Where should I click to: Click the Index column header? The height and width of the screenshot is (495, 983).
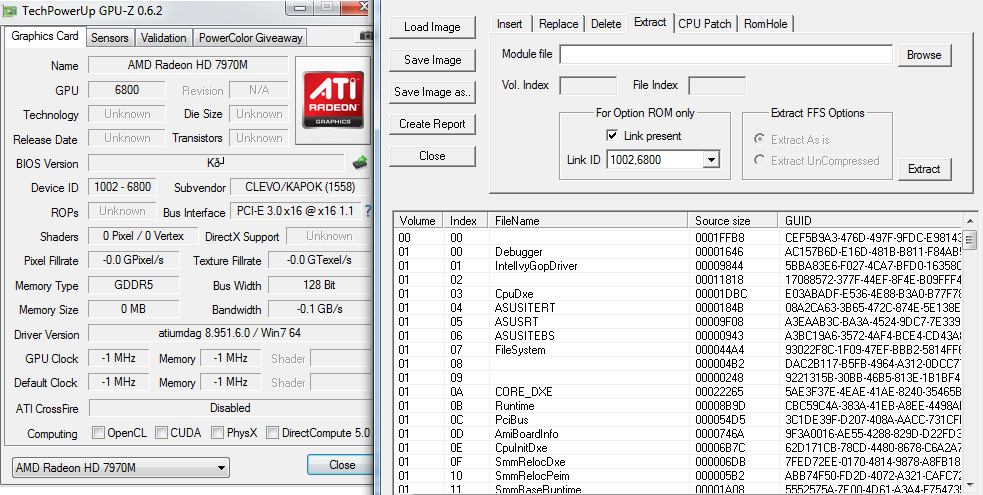point(465,221)
